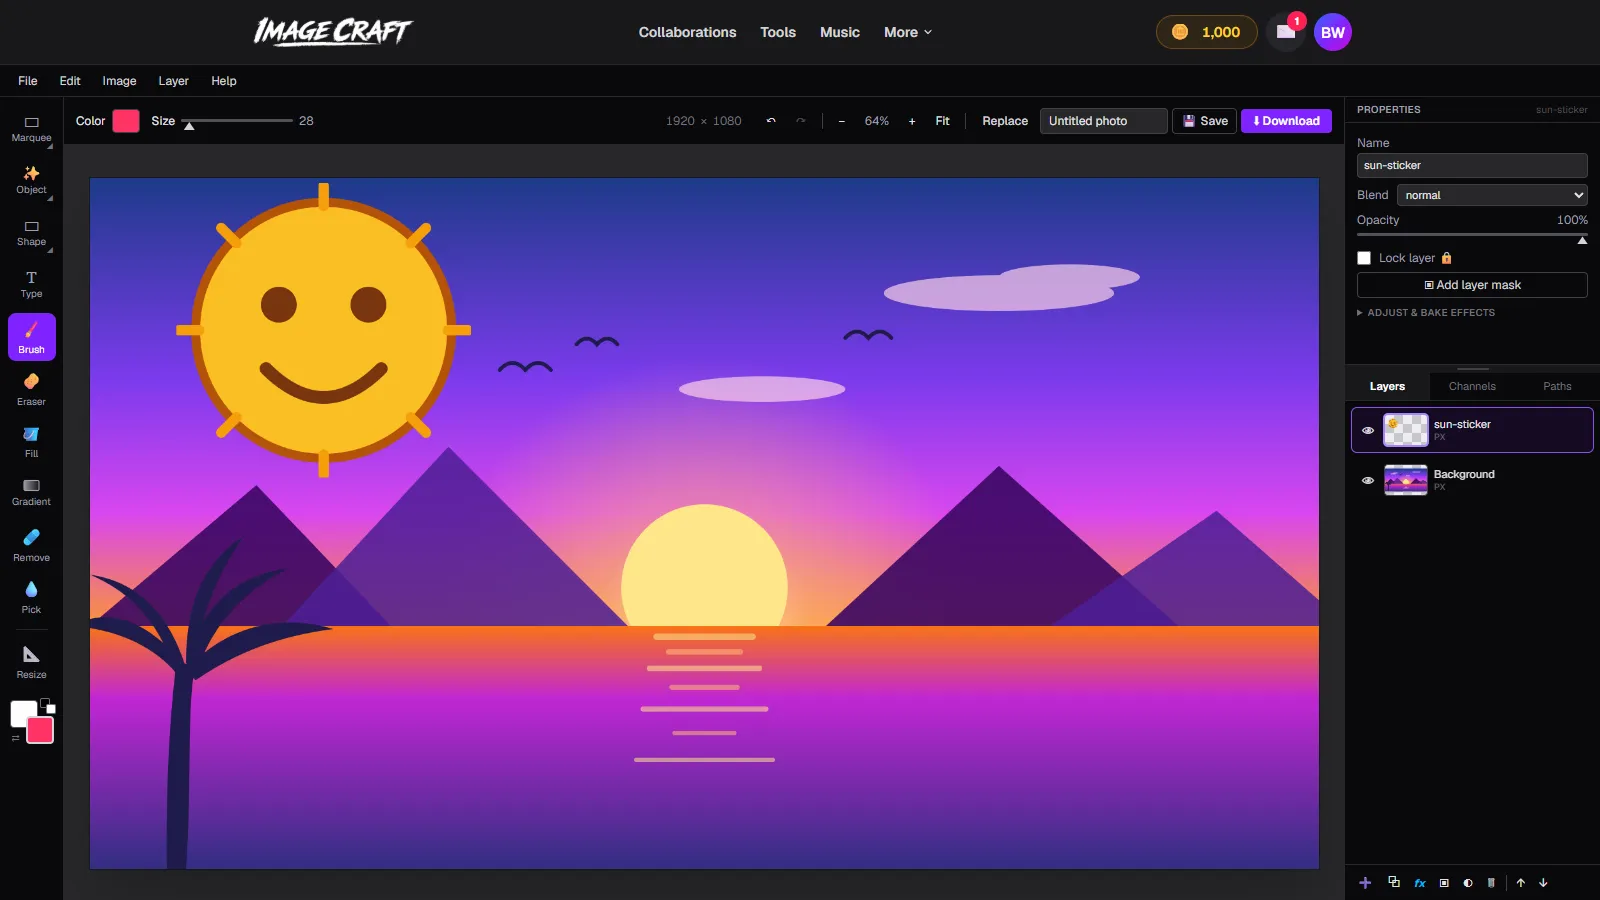The height and width of the screenshot is (900, 1600).
Task: Click the brush Size slider
Action: pyautogui.click(x=239, y=121)
